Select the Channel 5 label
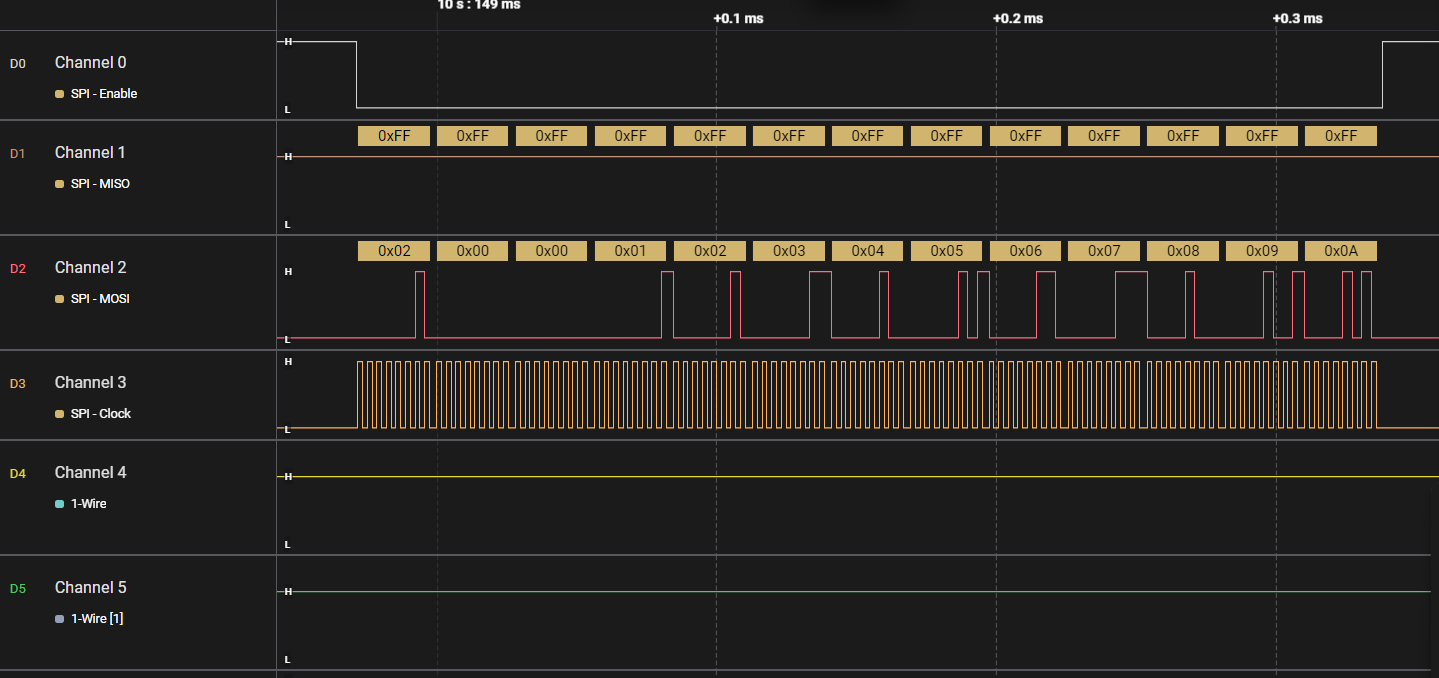Image resolution: width=1439 pixels, height=678 pixels. pos(90,587)
